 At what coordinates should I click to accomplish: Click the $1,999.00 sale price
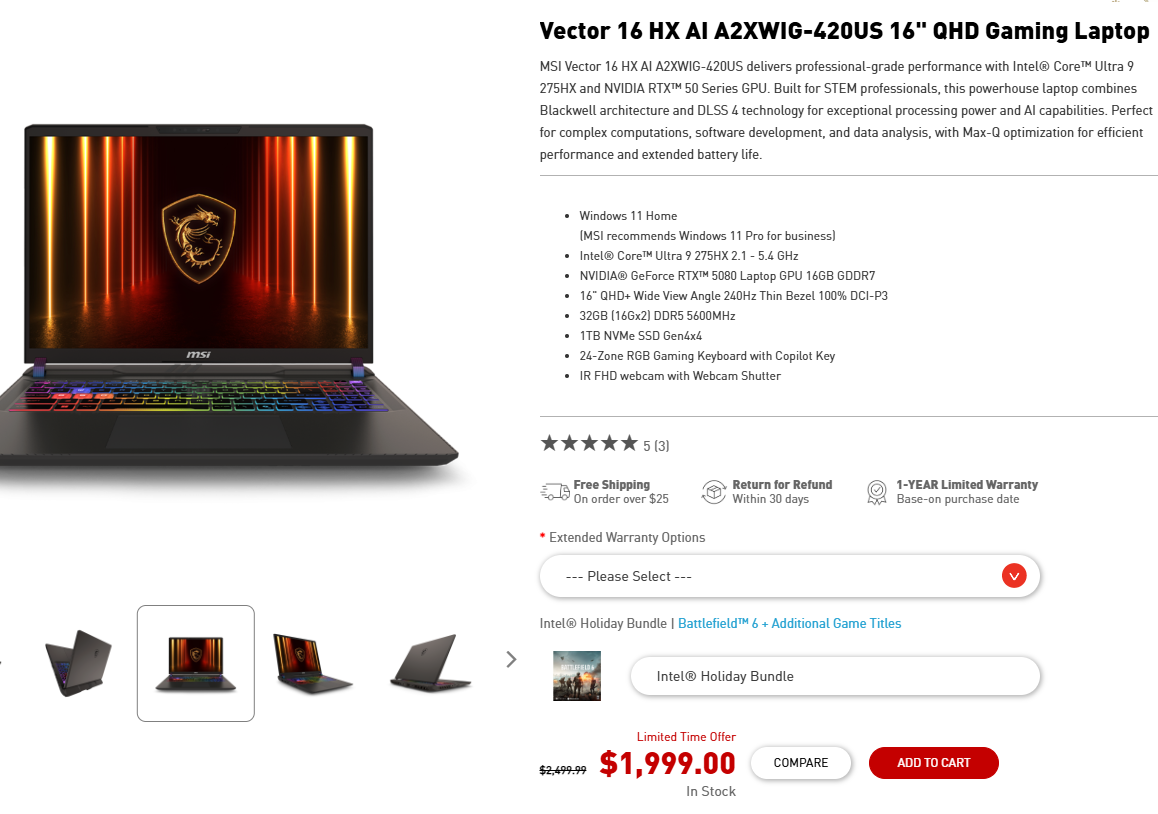point(668,764)
